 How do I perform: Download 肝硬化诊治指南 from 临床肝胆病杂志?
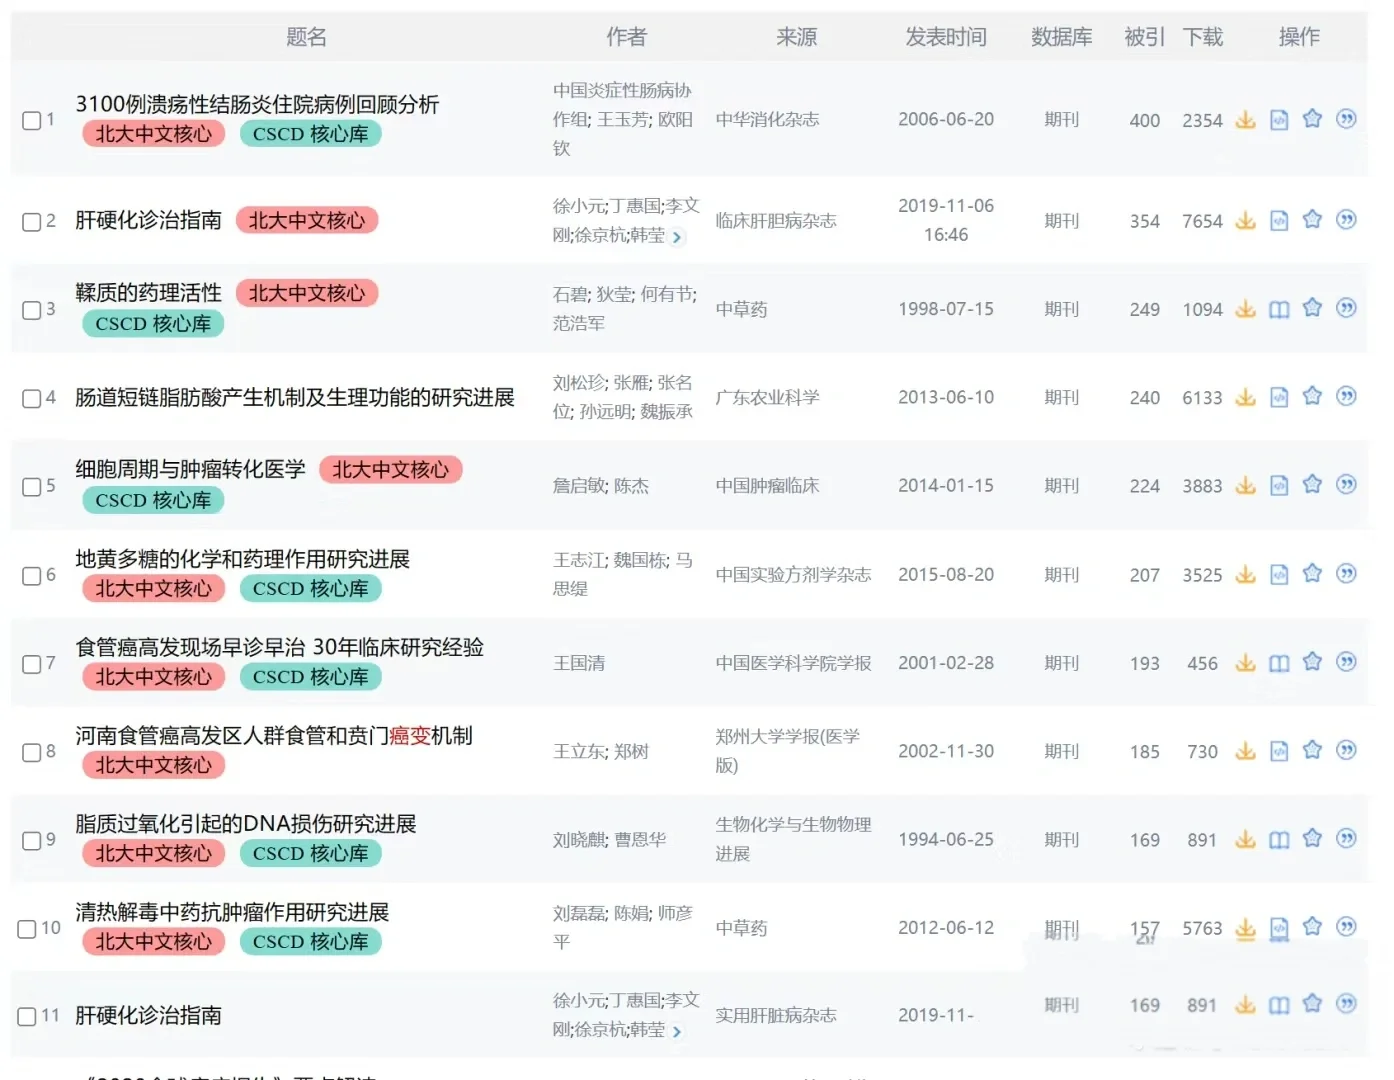[x=1245, y=220]
